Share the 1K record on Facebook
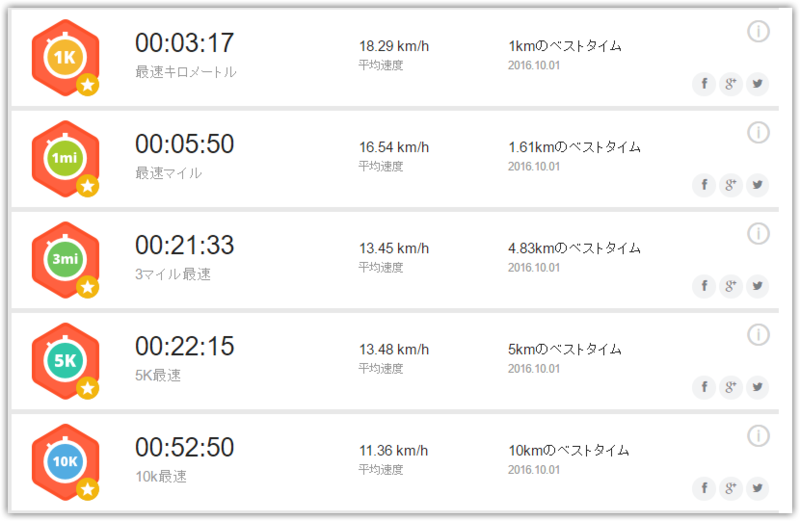This screenshot has height=521, width=800. pyautogui.click(x=704, y=83)
